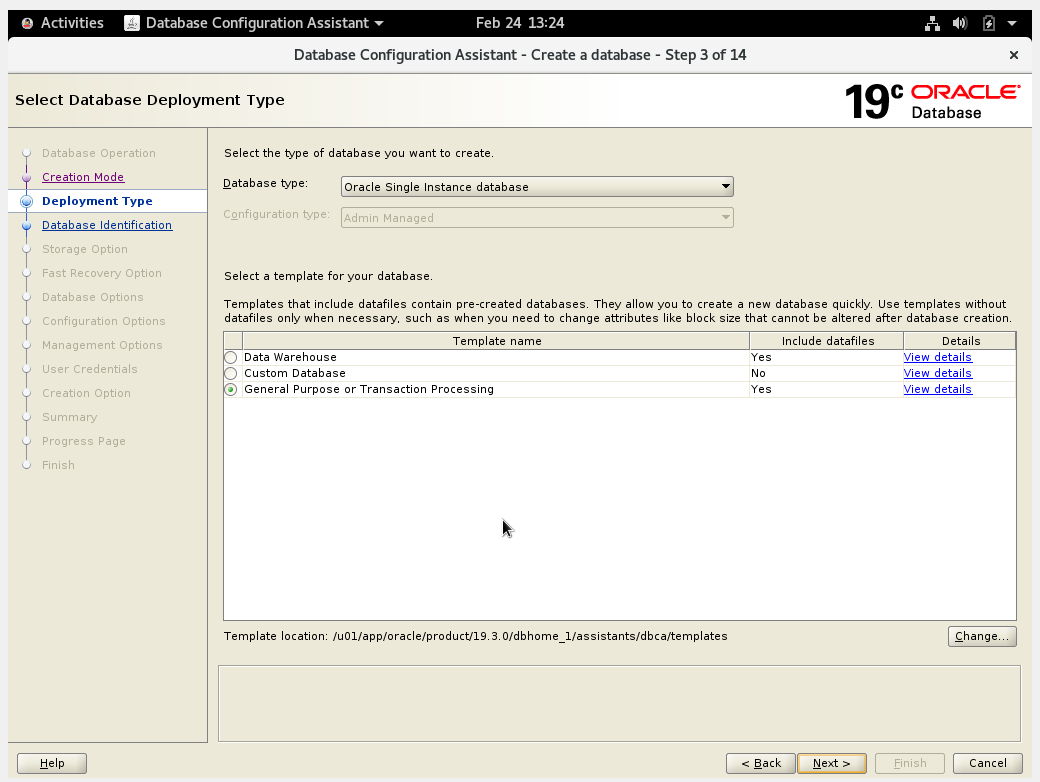Viewport: 1040px width, 782px height.
Task: Click the battery status icon
Action: point(988,23)
